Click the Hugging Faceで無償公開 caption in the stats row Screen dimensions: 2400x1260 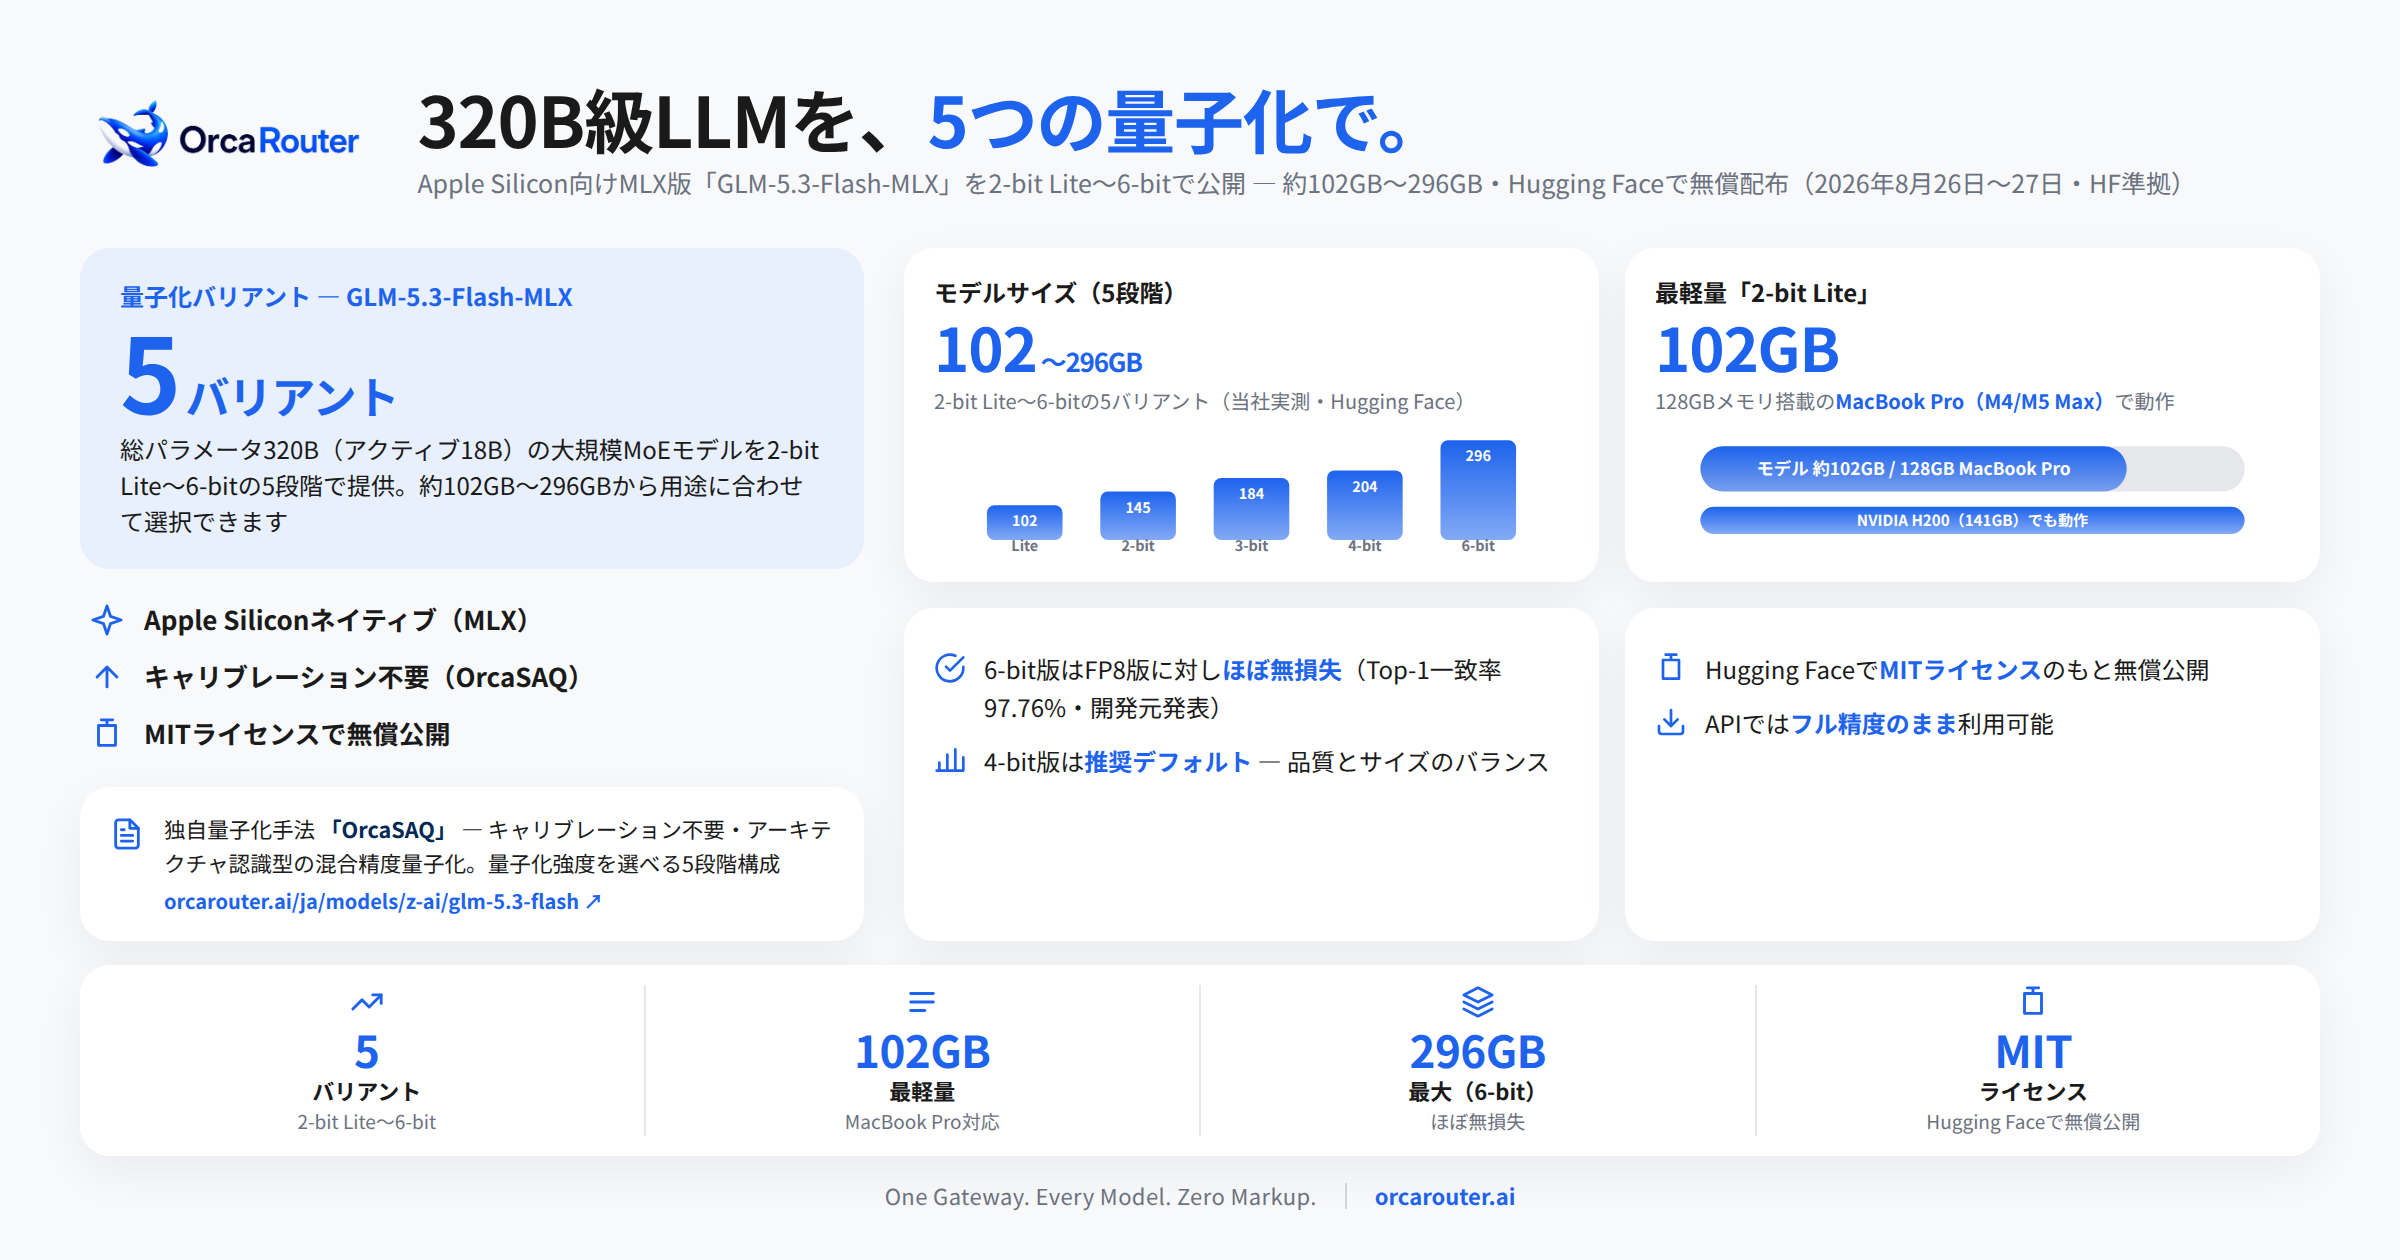2033,1122
